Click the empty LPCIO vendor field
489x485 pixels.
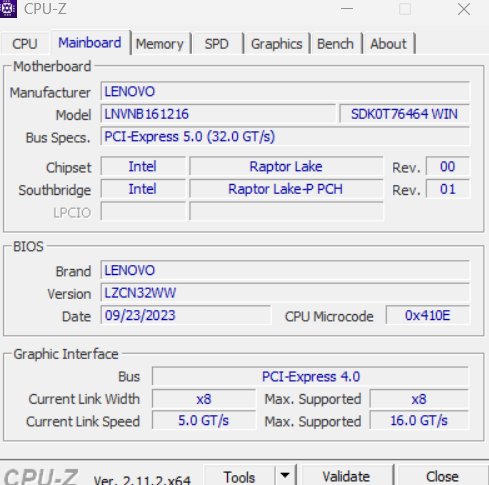pyautogui.click(x=143, y=211)
